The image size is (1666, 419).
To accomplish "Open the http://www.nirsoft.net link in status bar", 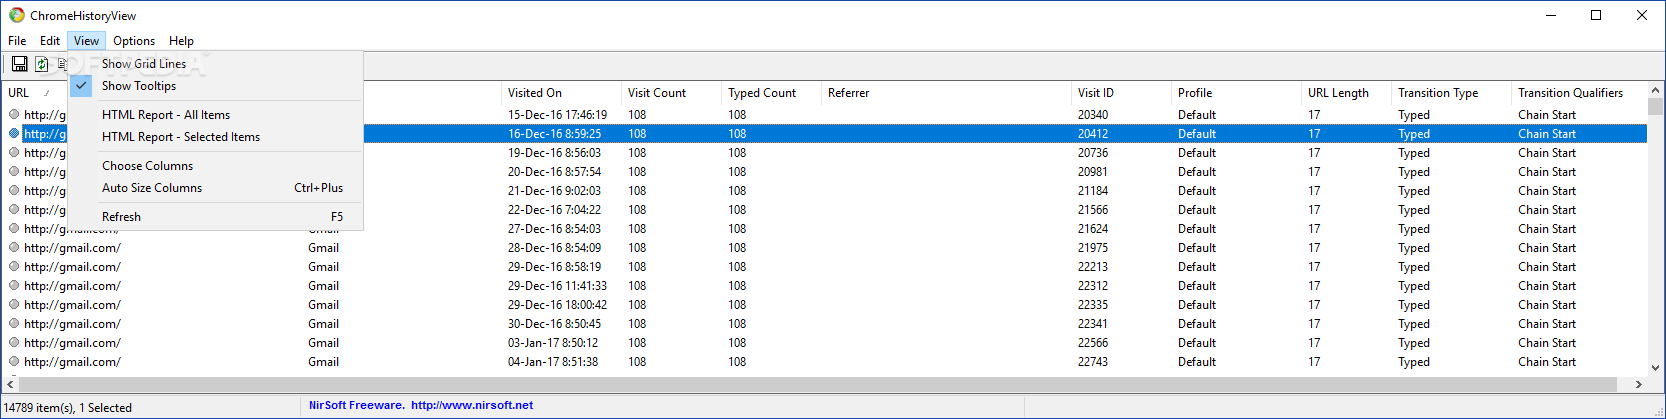I will [472, 405].
